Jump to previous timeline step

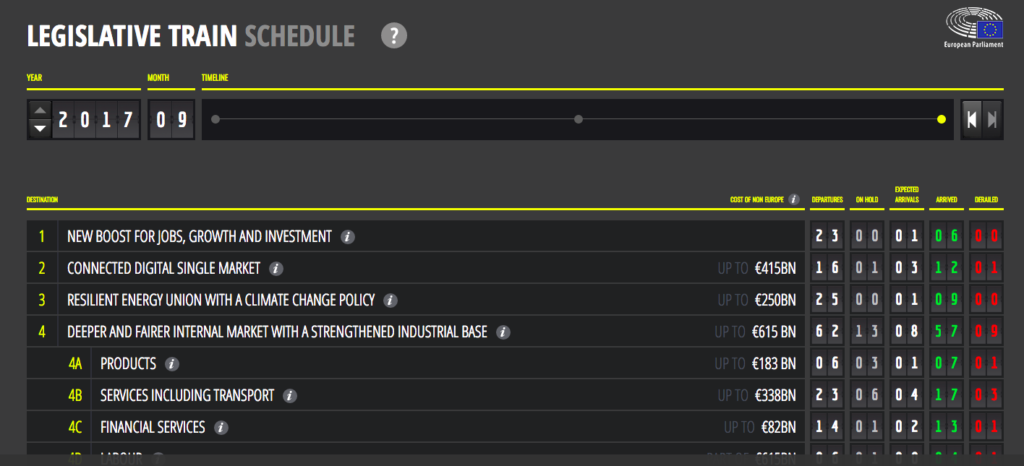tap(972, 119)
